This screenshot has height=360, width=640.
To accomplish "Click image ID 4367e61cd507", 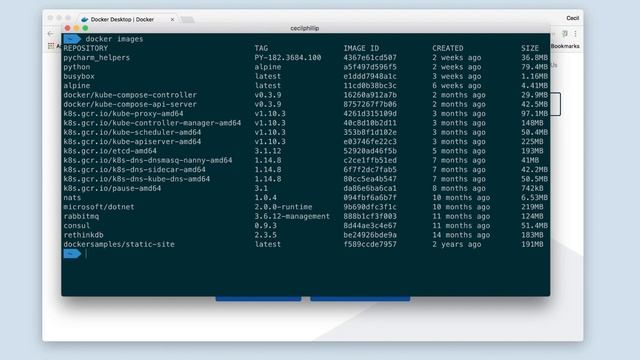I will (370, 58).
